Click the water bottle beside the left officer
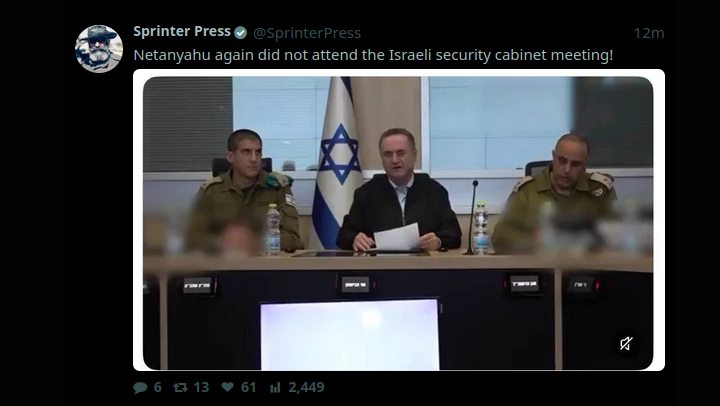The width and height of the screenshot is (720, 406). coord(272,229)
